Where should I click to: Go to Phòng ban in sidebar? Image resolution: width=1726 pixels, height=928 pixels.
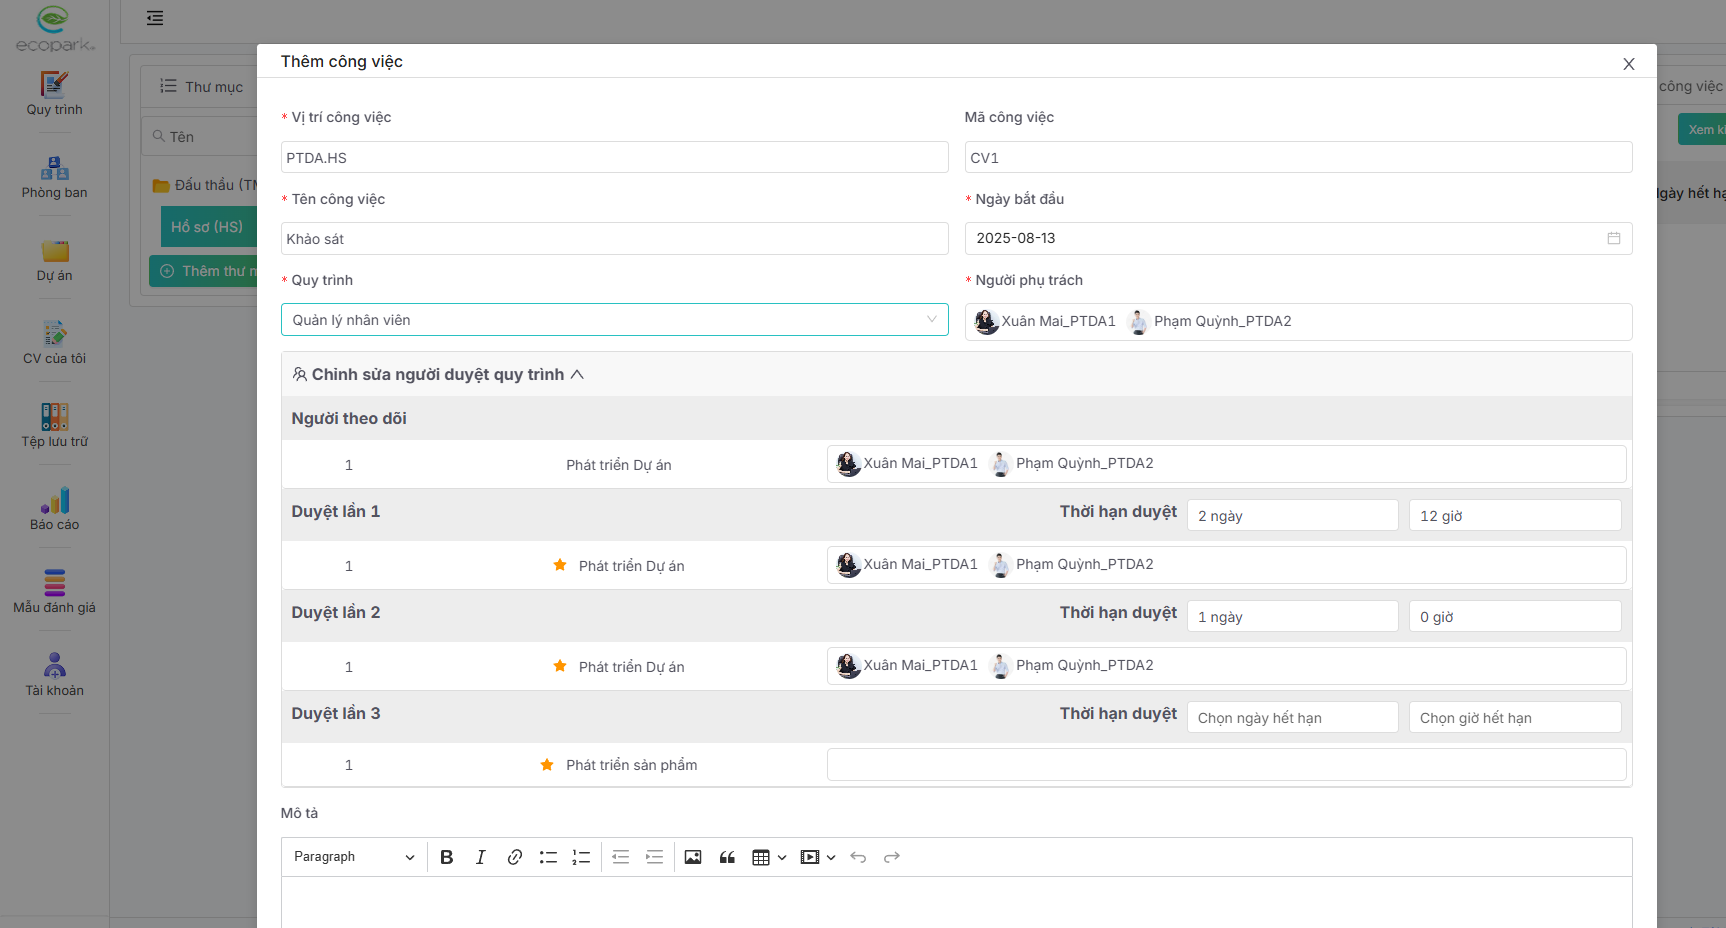click(54, 177)
